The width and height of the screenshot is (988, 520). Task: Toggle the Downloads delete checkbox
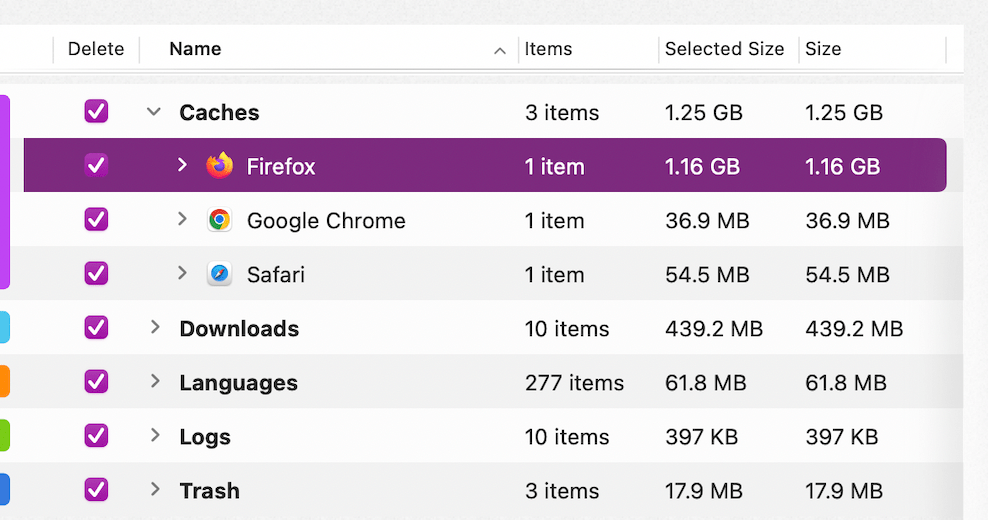[x=96, y=327]
